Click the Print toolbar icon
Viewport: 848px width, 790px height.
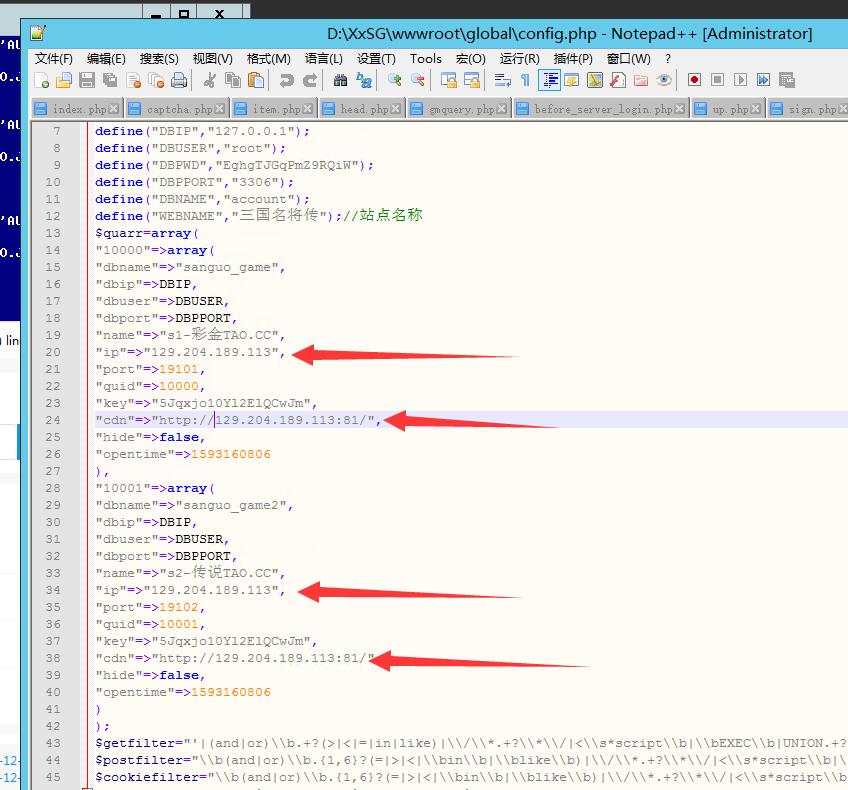click(179, 81)
